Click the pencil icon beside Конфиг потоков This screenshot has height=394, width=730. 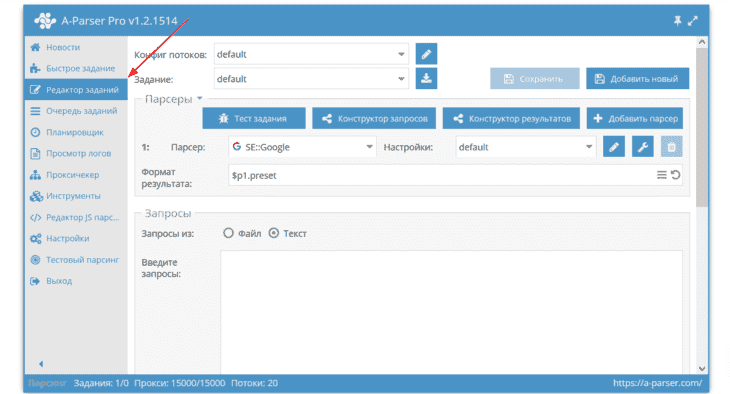click(x=426, y=54)
